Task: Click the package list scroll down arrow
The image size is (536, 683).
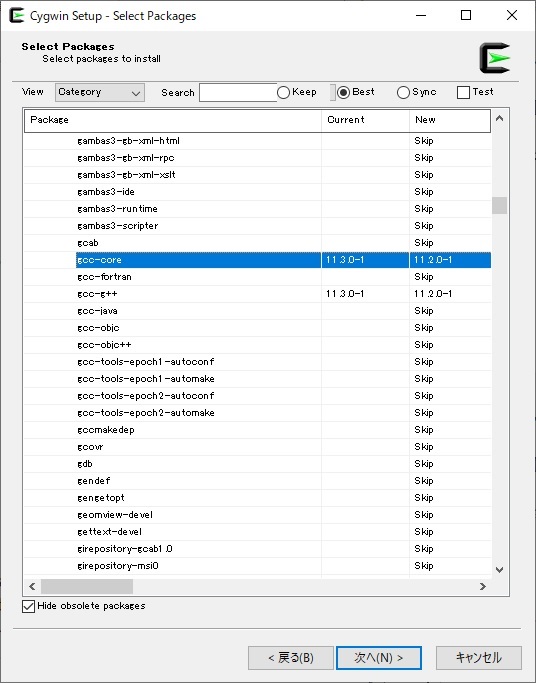Action: [499, 570]
